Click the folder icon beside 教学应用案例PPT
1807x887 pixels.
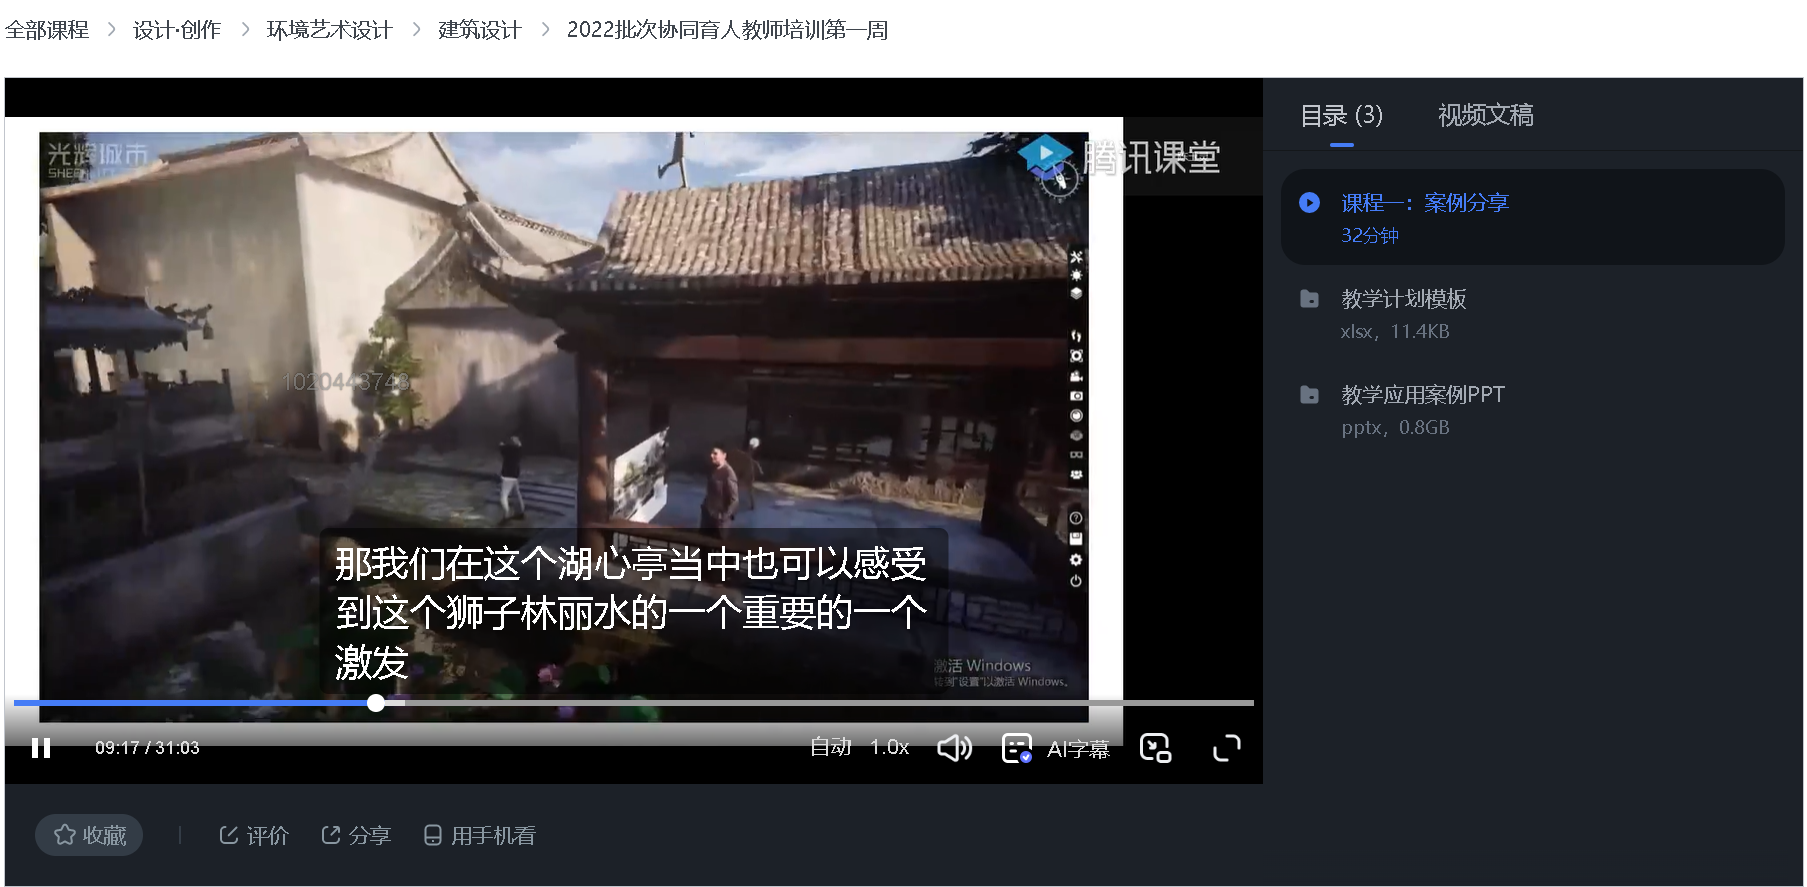click(1309, 395)
